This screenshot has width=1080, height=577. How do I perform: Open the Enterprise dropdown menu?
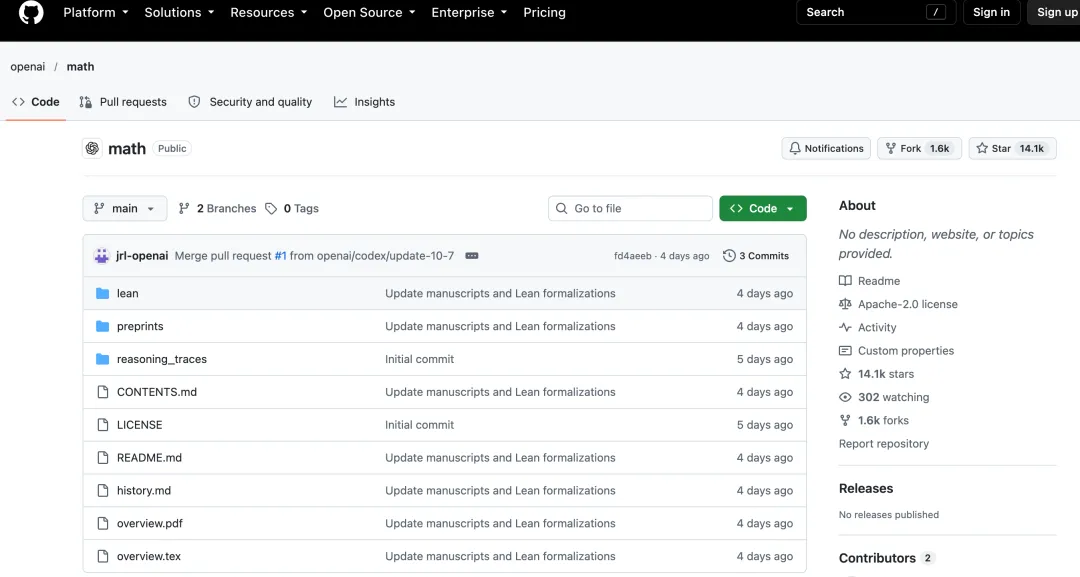coord(469,12)
